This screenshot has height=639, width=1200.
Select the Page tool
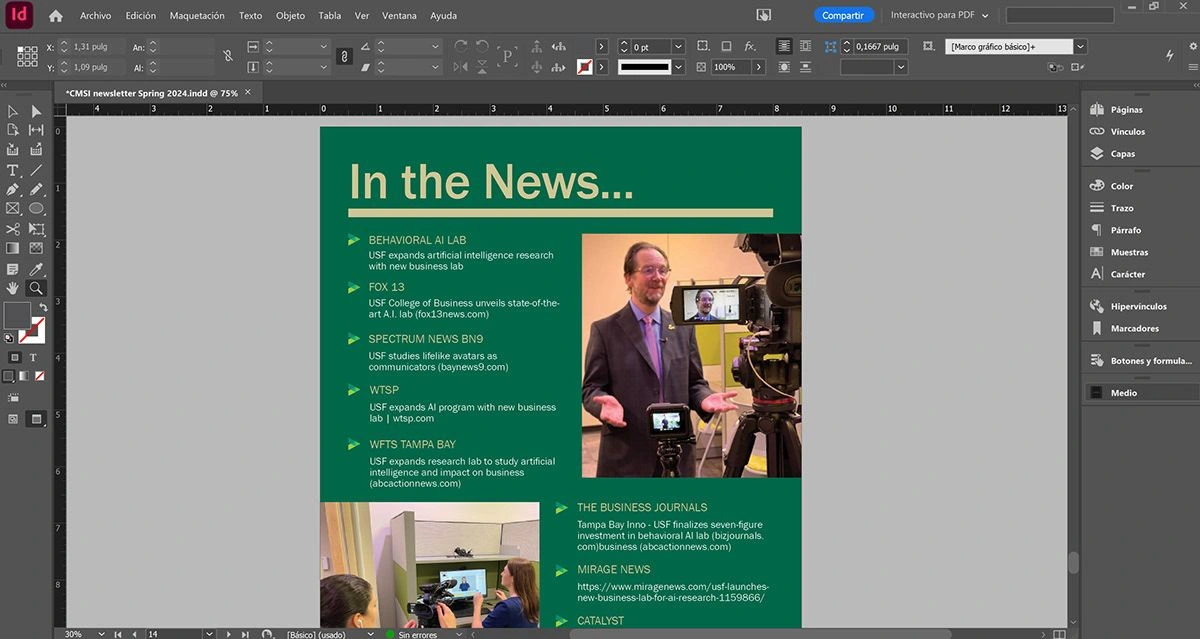[x=13, y=130]
